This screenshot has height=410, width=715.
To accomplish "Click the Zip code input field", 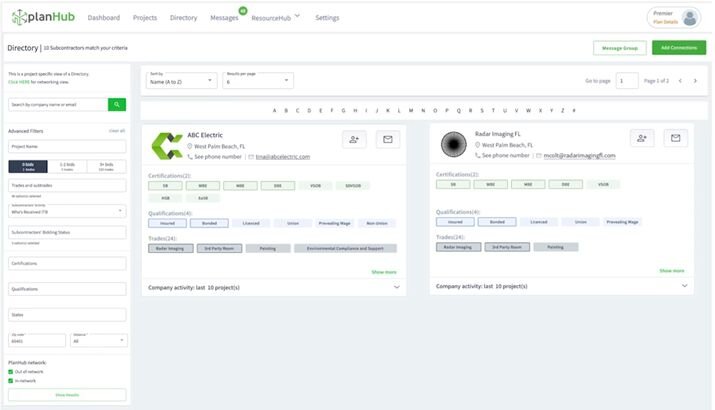I will (x=37, y=340).
